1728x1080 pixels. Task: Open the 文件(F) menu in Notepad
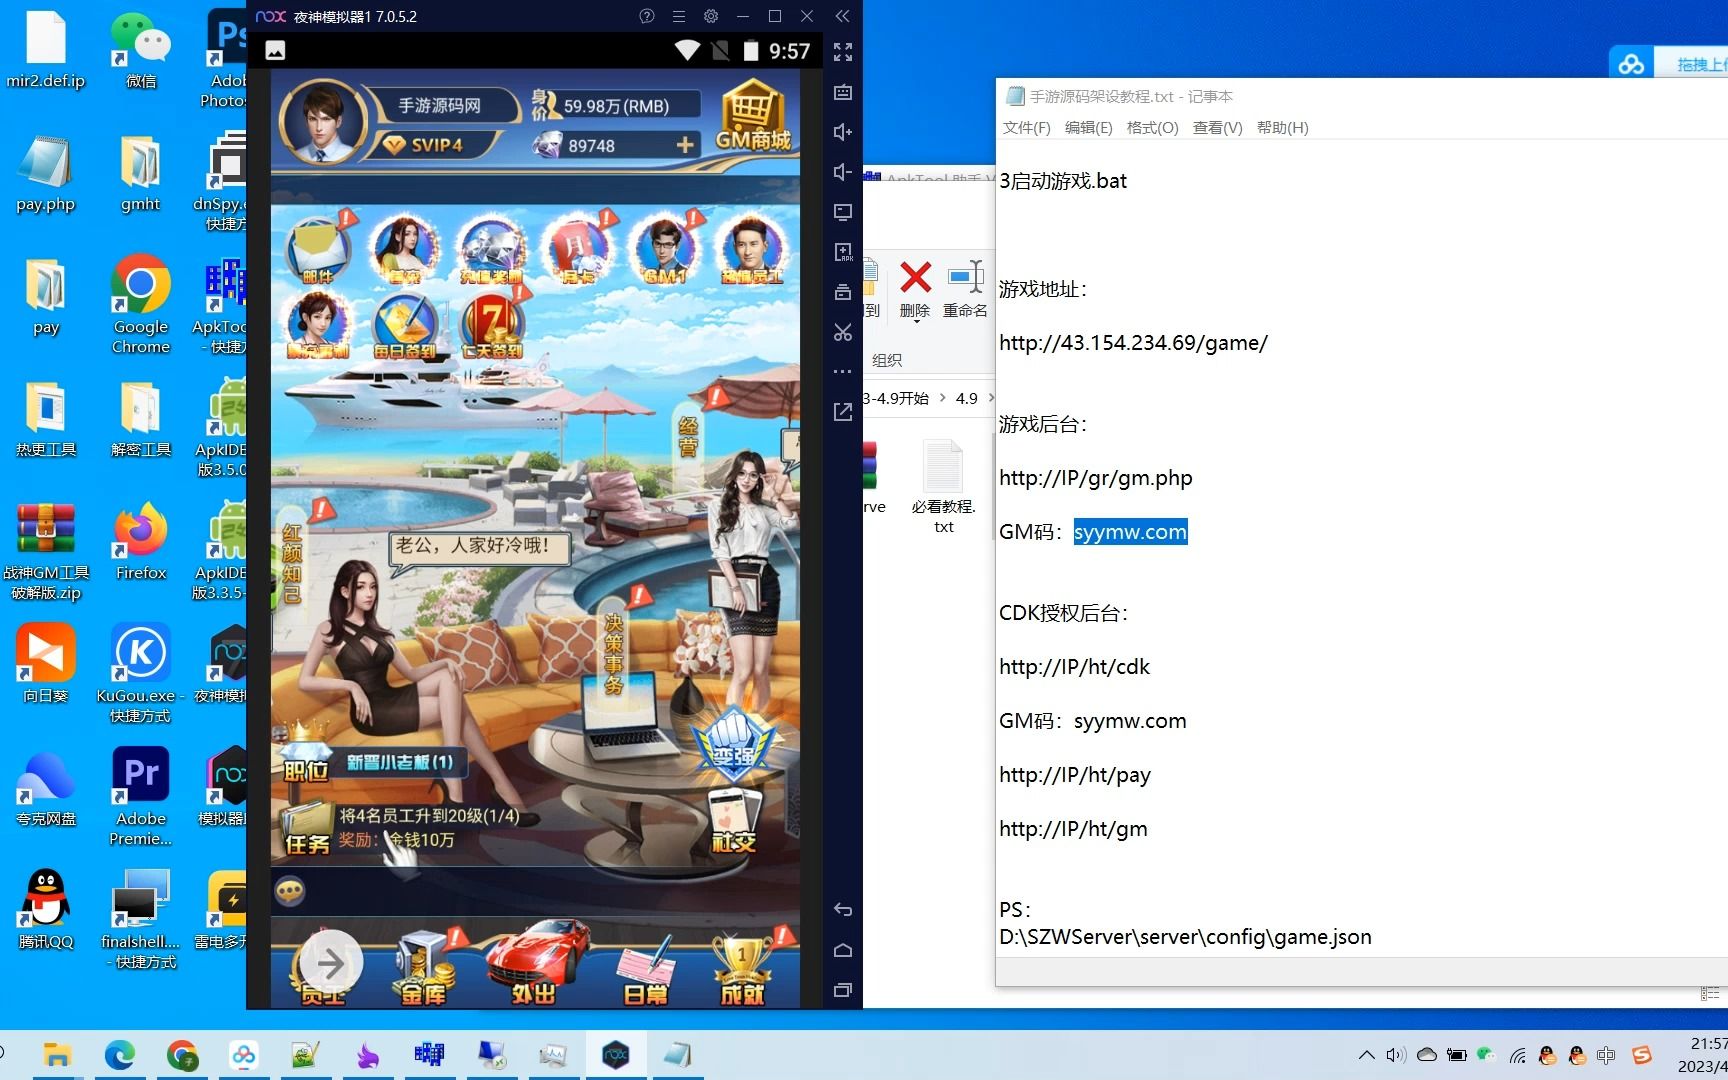coord(1027,127)
